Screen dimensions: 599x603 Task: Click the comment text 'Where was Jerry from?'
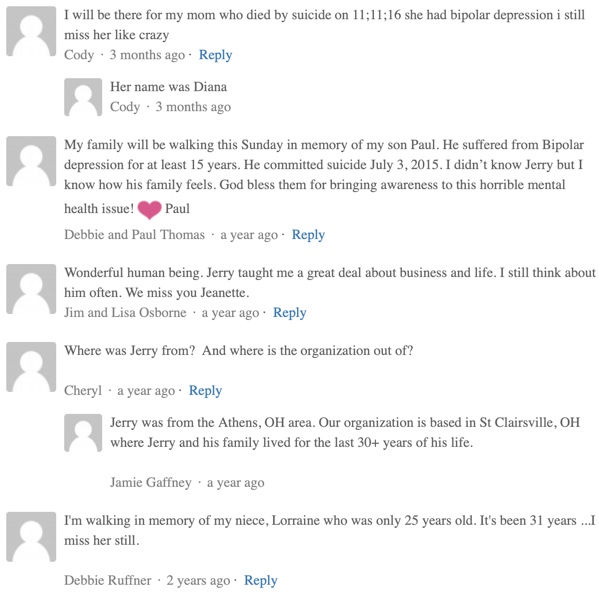130,351
